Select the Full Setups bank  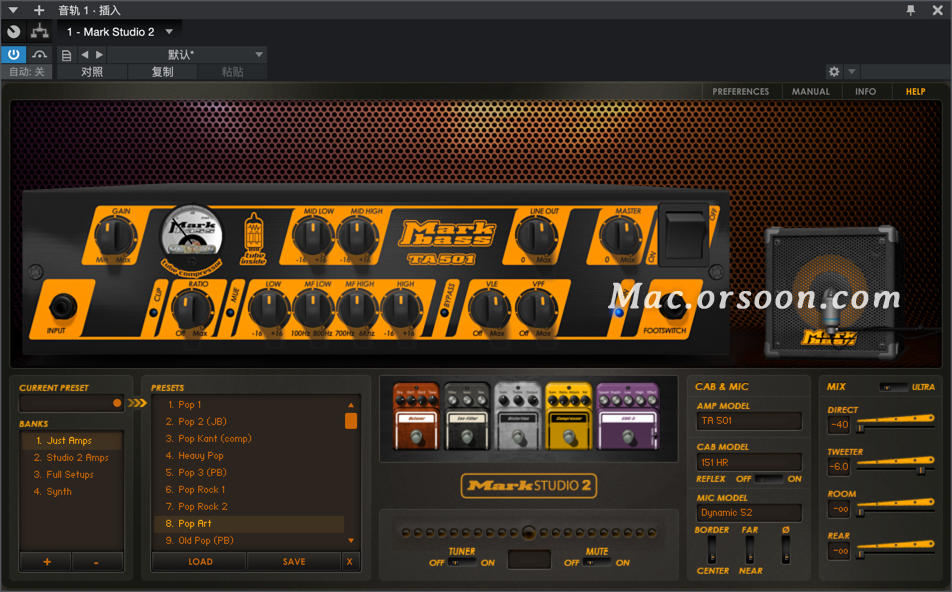tap(72, 474)
